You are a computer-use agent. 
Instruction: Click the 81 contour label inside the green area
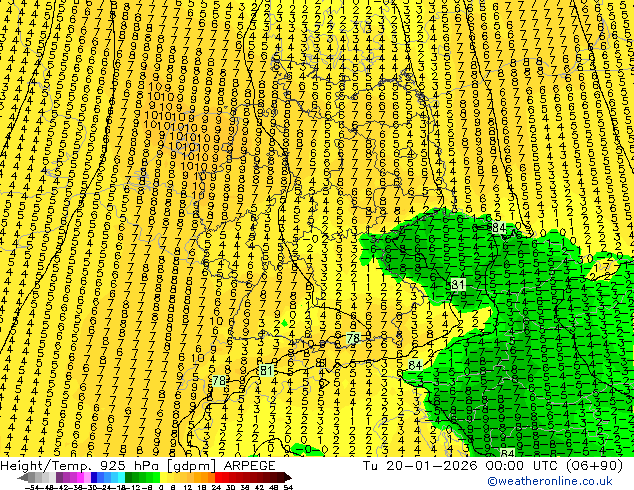click(x=458, y=284)
